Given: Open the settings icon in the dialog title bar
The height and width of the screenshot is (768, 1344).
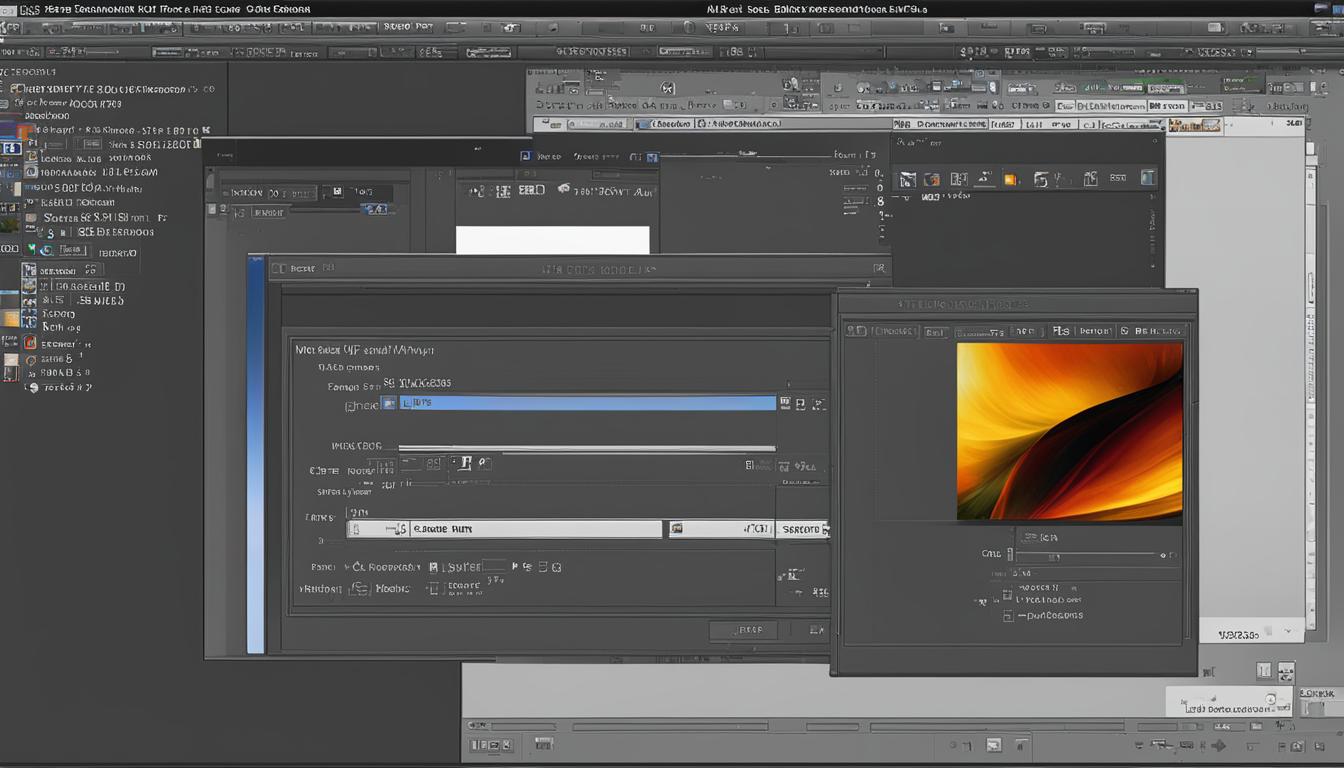Looking at the screenshot, I should 879,268.
